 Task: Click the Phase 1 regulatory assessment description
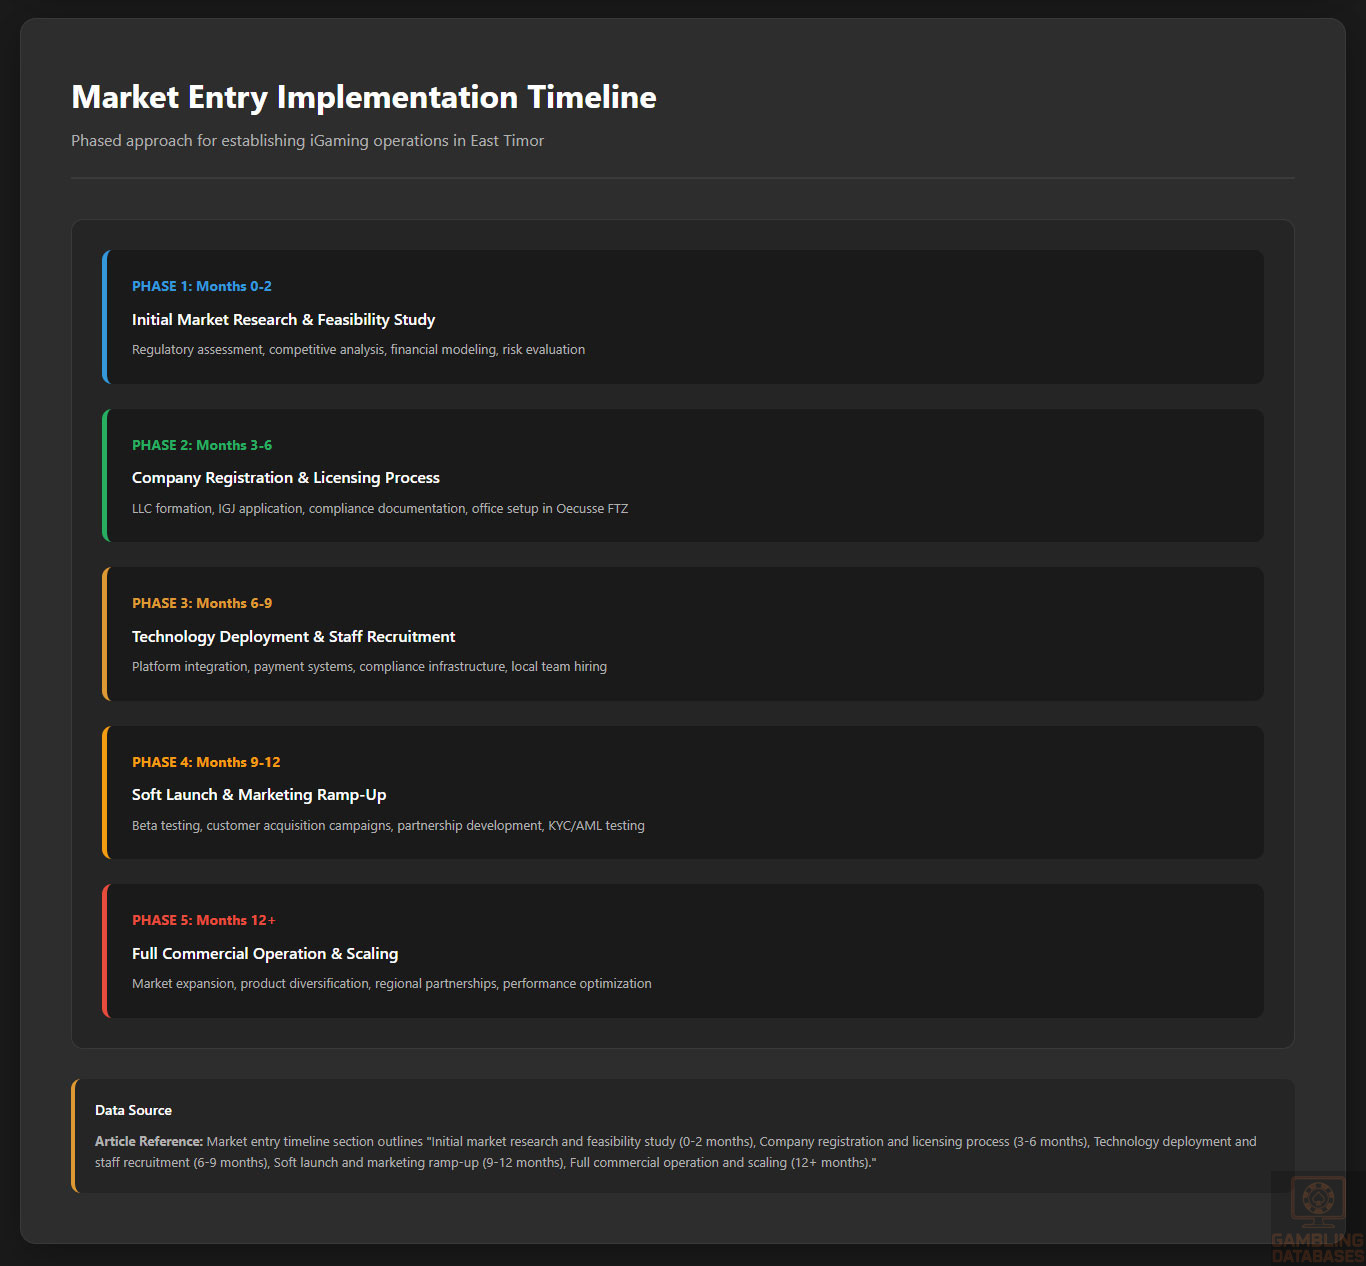coord(358,350)
